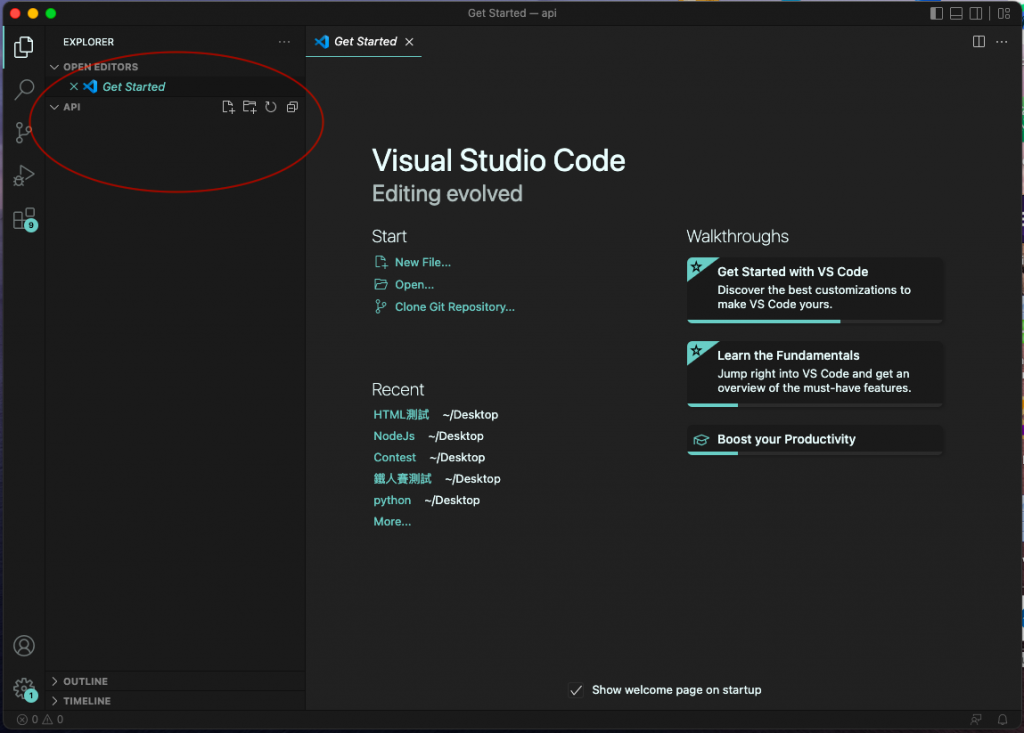Collapse all folders in Explorer
The image size is (1024, 733).
click(293, 107)
